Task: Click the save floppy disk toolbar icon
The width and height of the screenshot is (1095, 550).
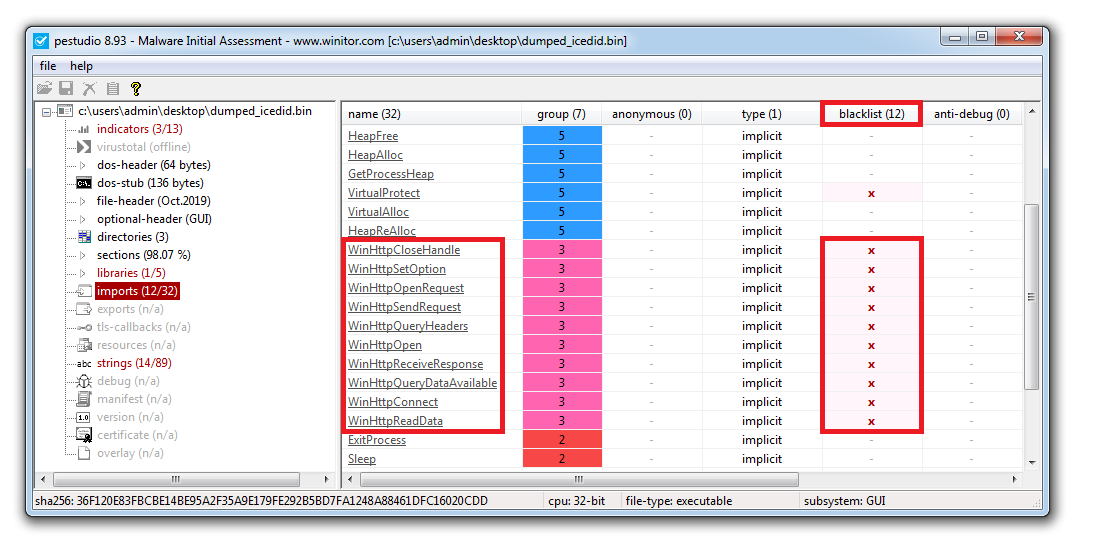Action: (66, 88)
